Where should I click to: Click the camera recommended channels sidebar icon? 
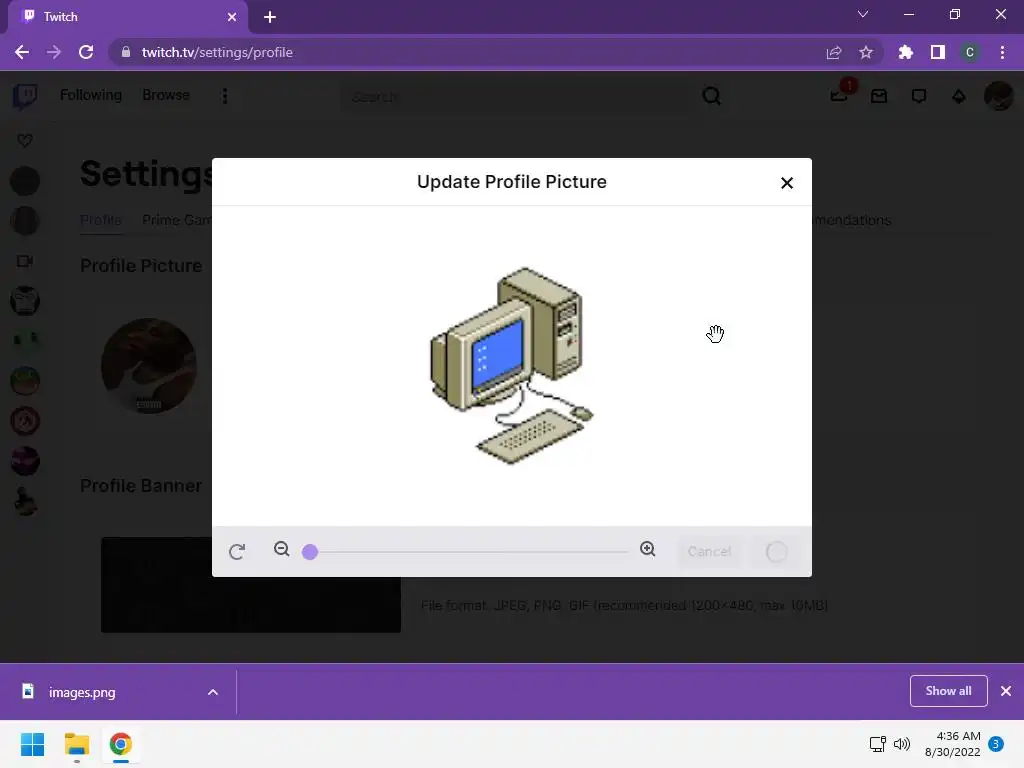25,261
